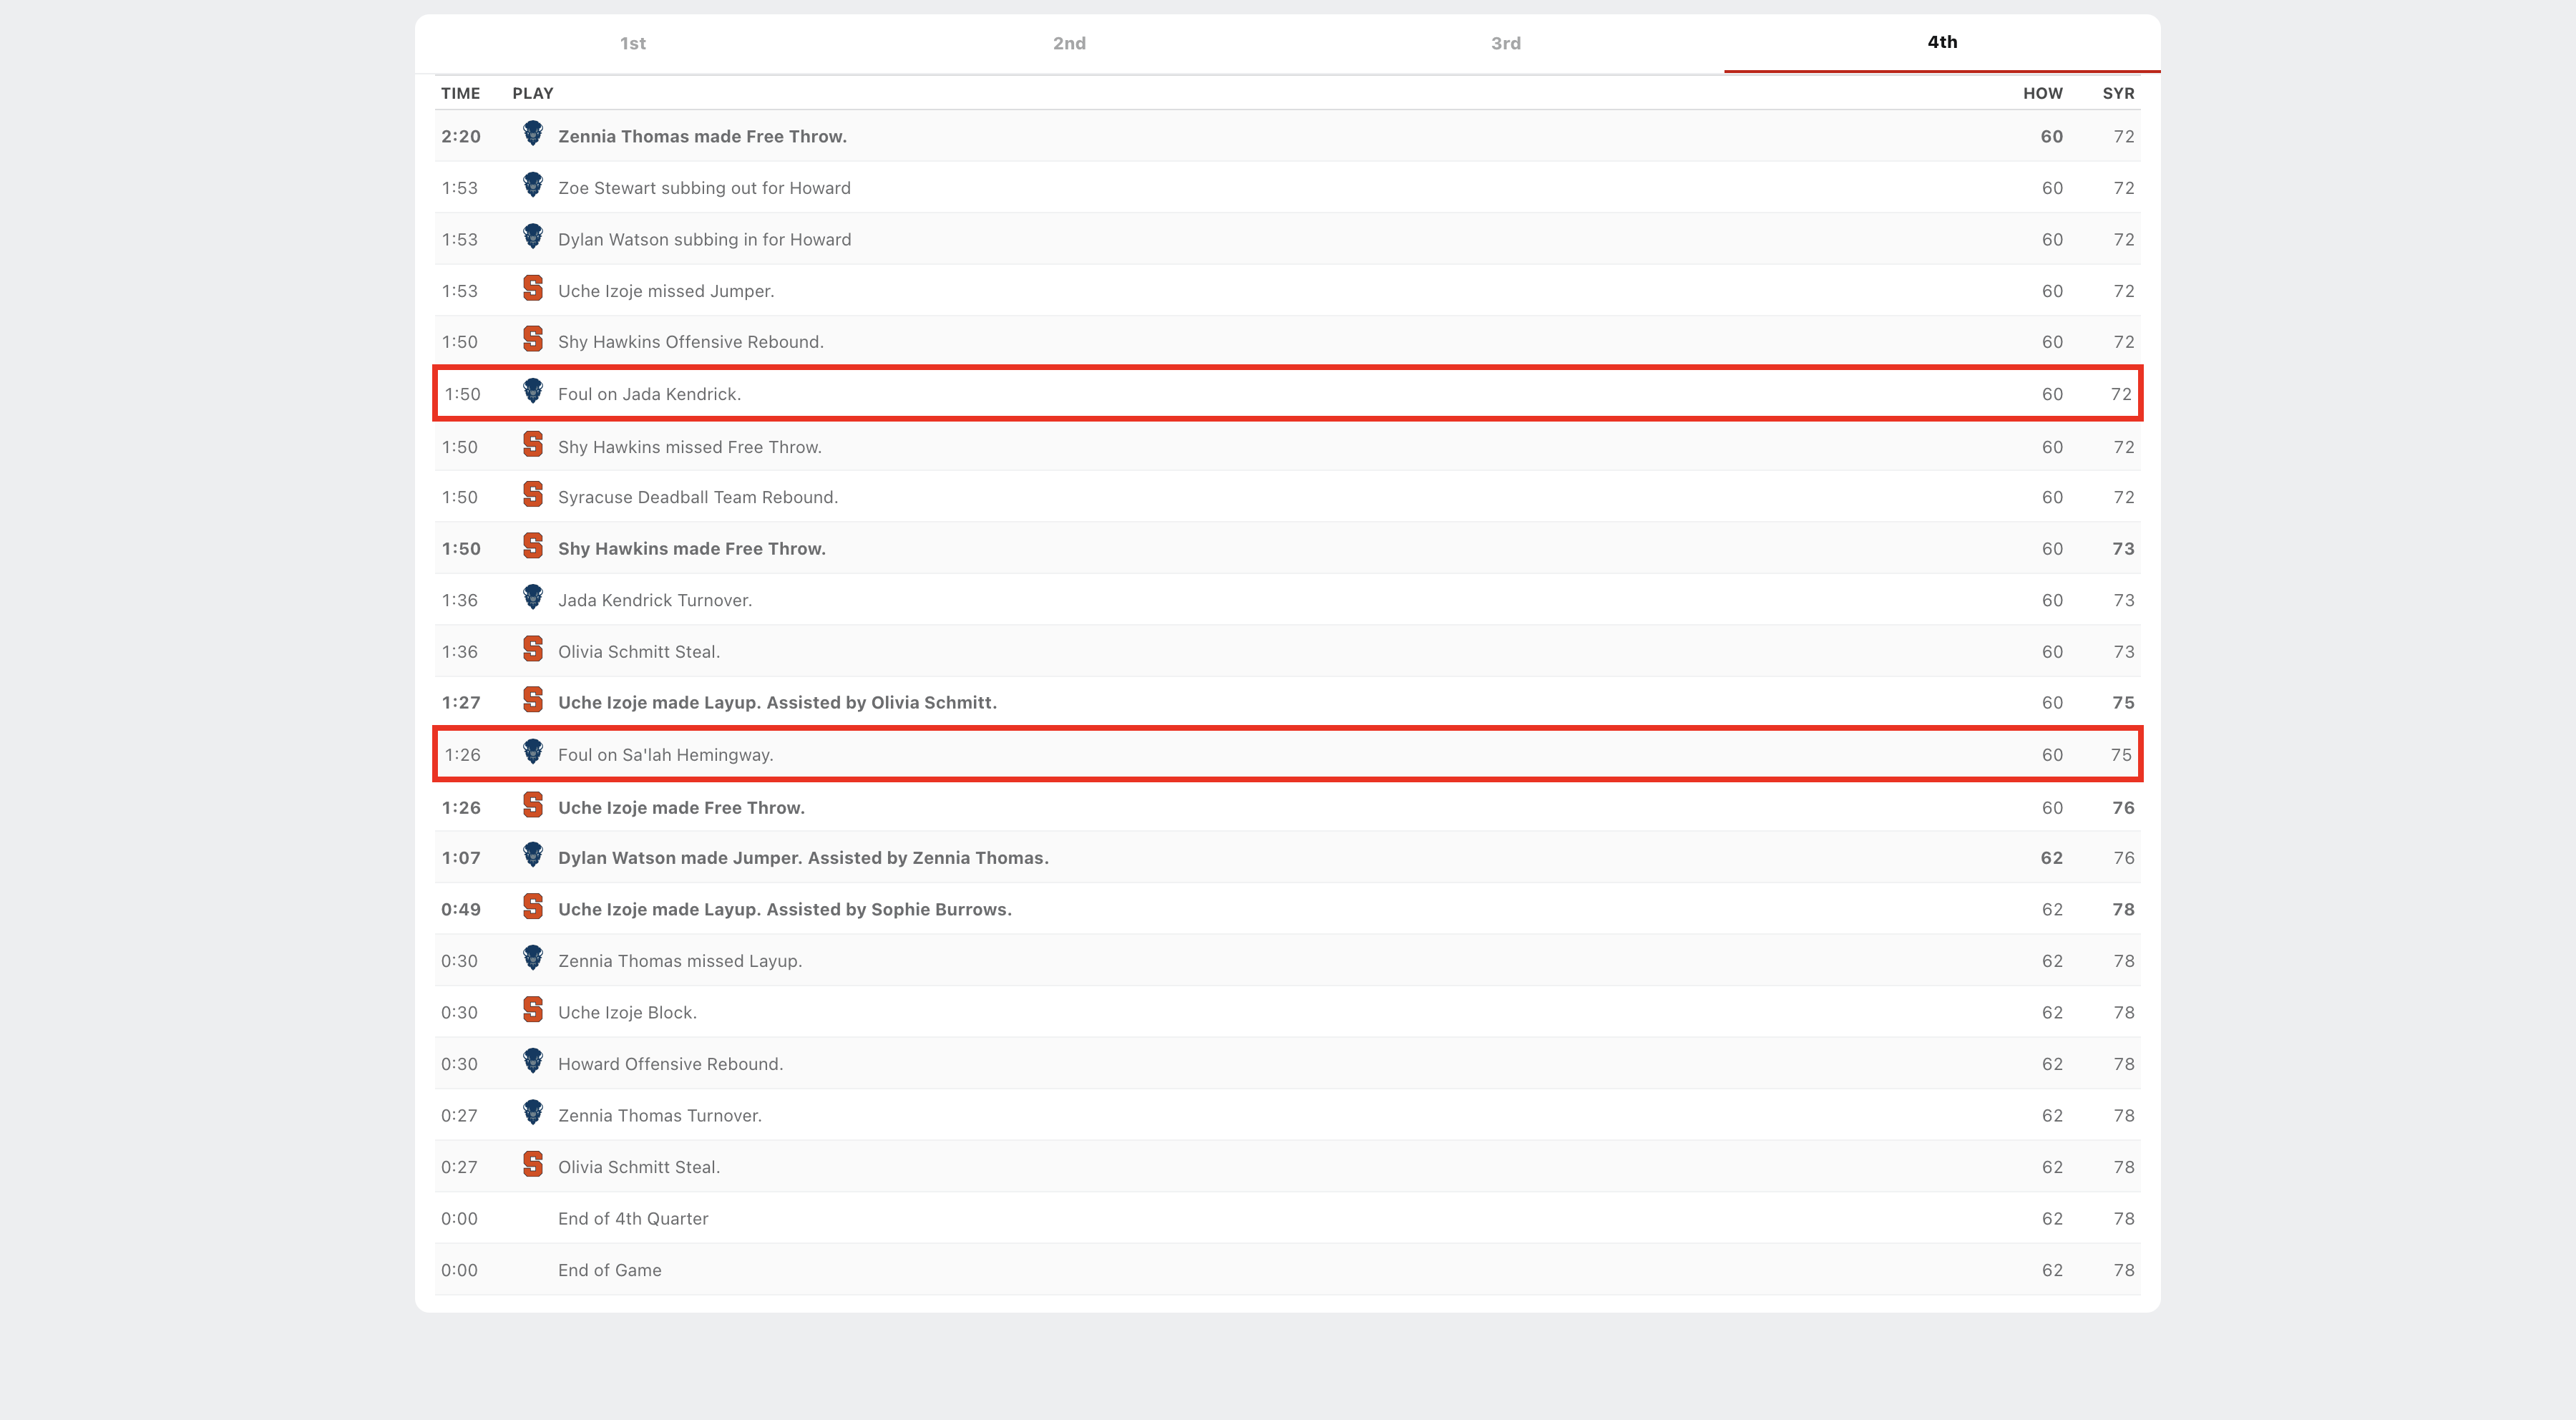Click Syracuse logo next to Uche Izoje missed Jumper
This screenshot has height=1420, width=2576.
pos(532,289)
